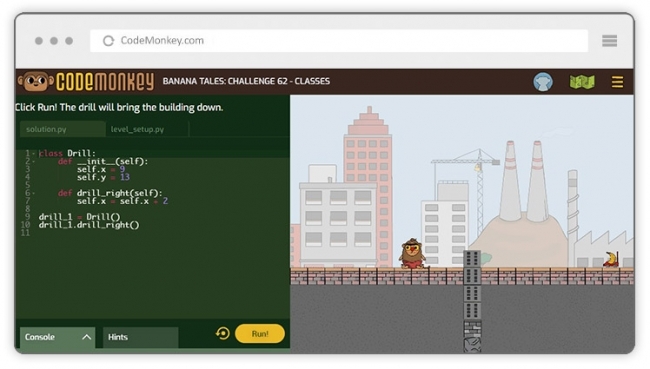
Task: Click the CodeMonkey.com address bar
Action: click(x=339, y=41)
